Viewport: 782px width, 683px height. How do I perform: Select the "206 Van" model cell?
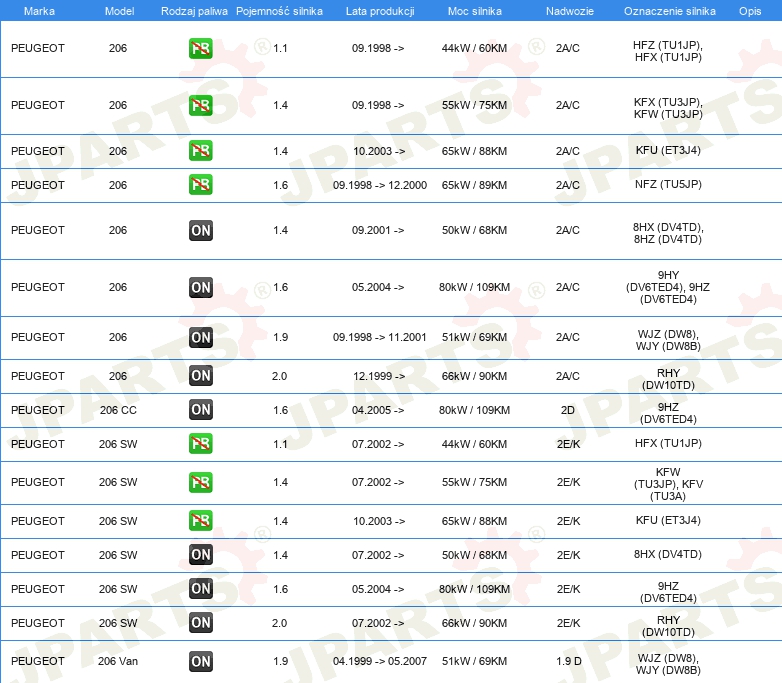118,661
